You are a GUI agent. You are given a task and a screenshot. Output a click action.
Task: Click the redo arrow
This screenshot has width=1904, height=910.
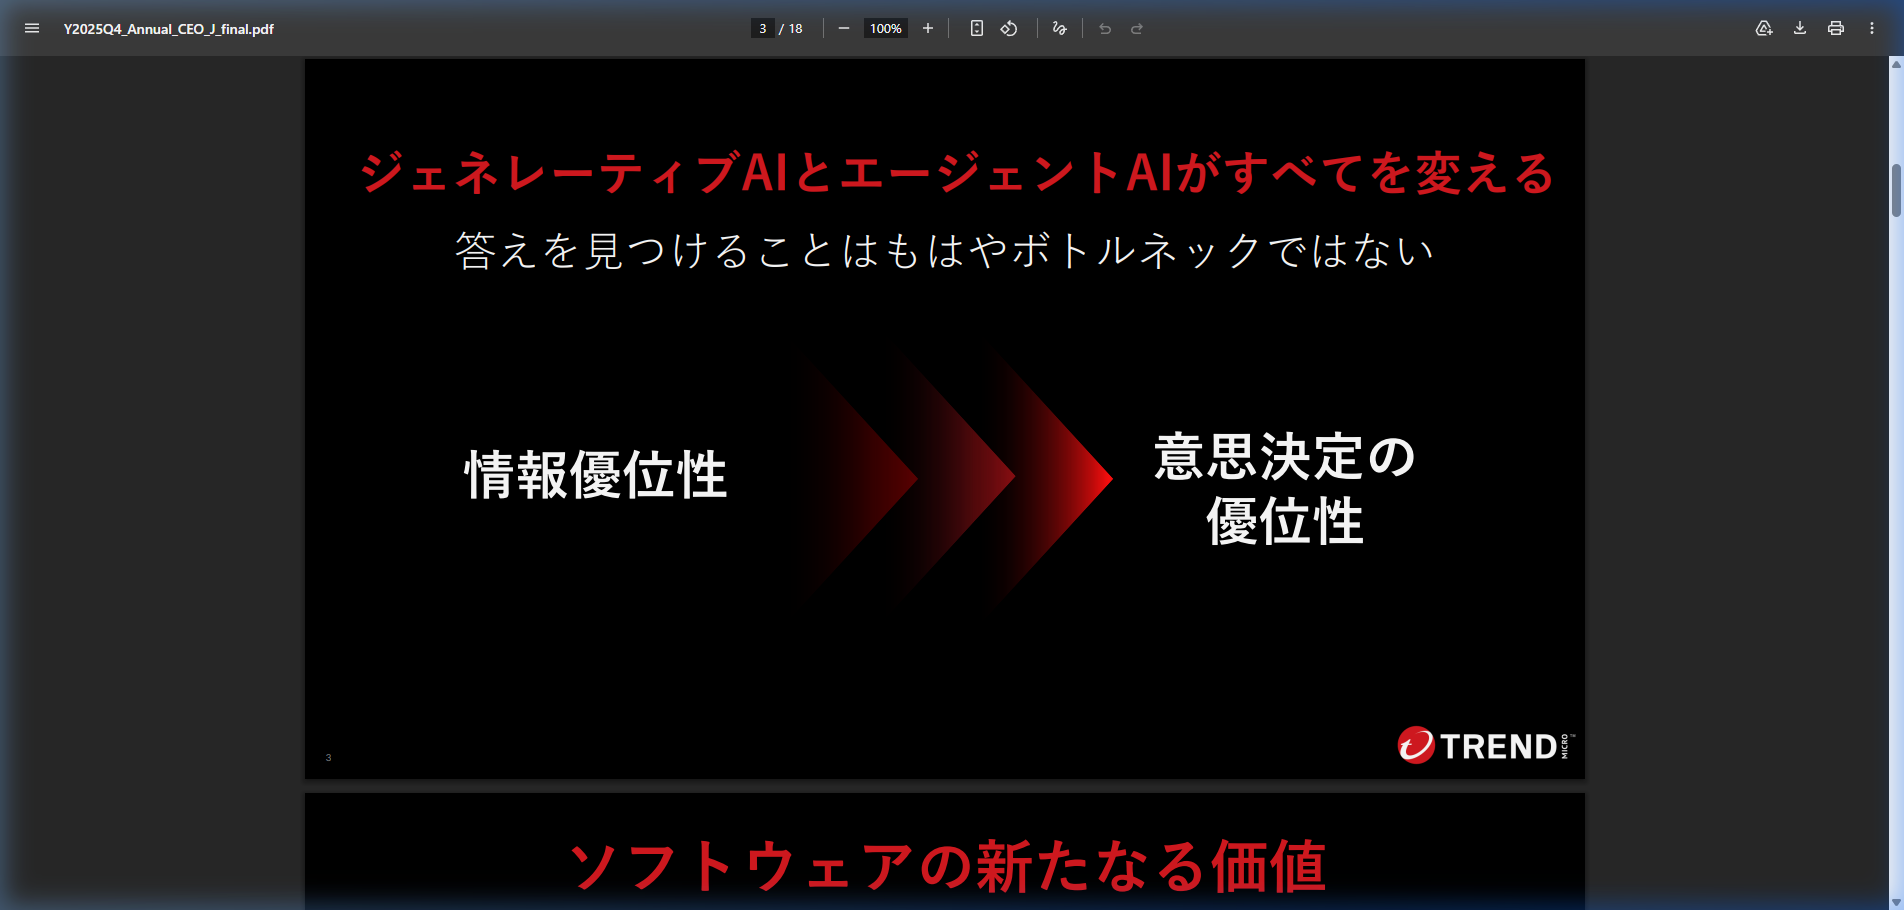click(1137, 28)
